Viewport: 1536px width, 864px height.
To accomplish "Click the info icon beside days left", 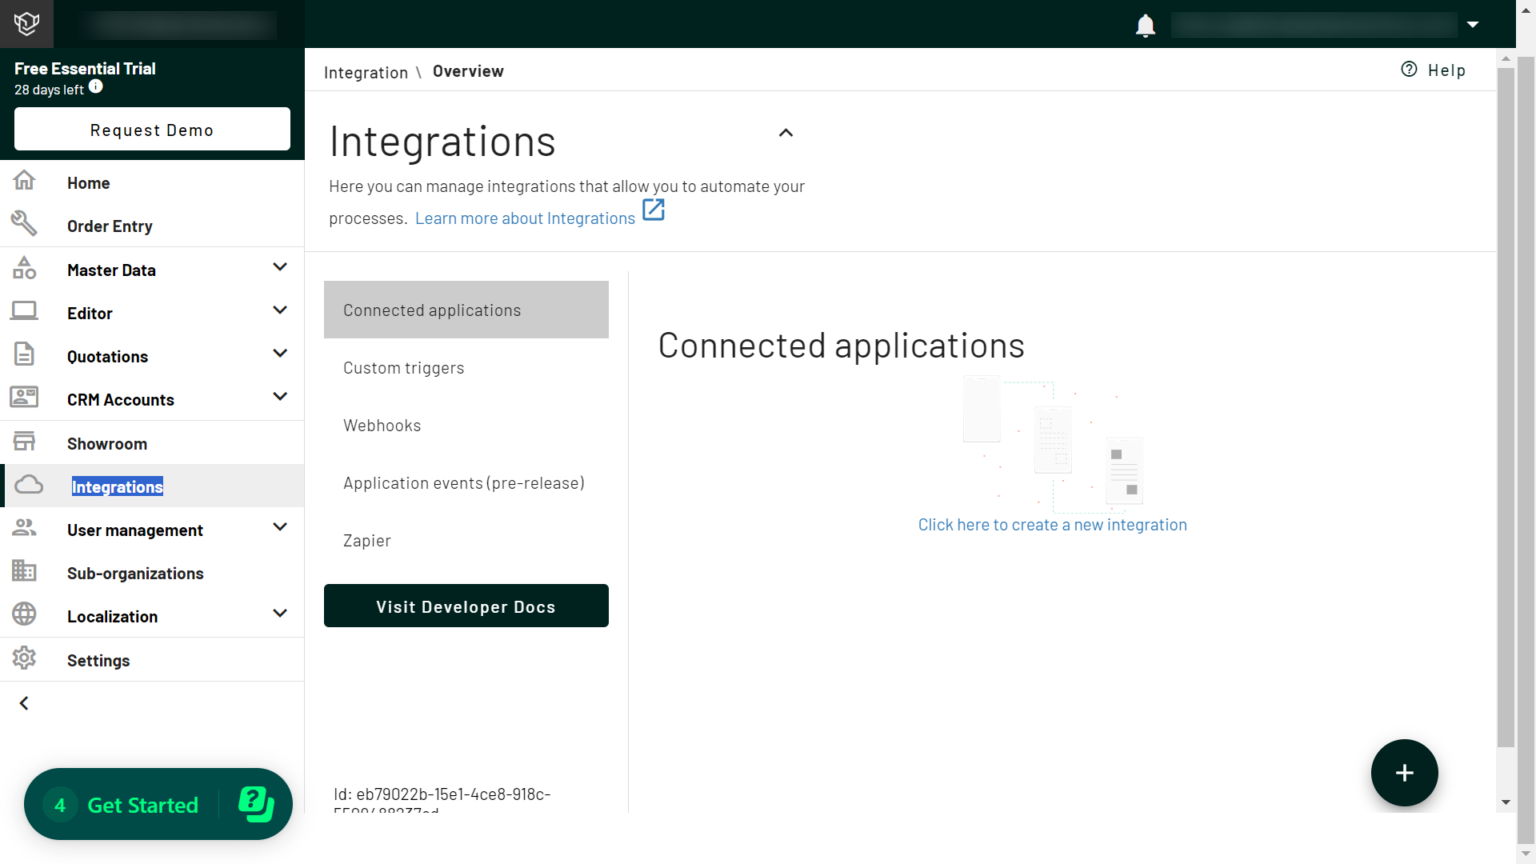I will (x=96, y=87).
